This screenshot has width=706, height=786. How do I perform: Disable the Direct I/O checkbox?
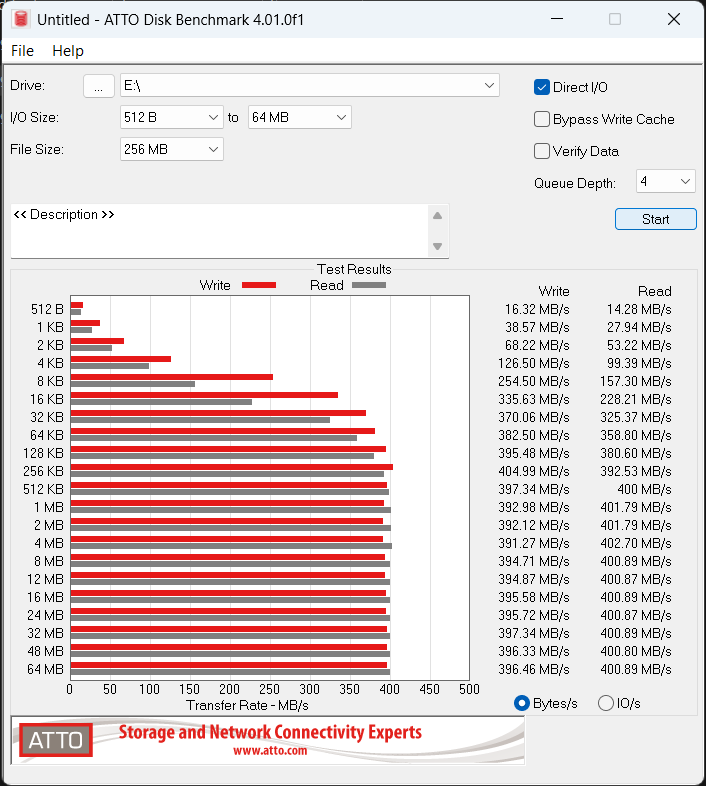[x=542, y=87]
